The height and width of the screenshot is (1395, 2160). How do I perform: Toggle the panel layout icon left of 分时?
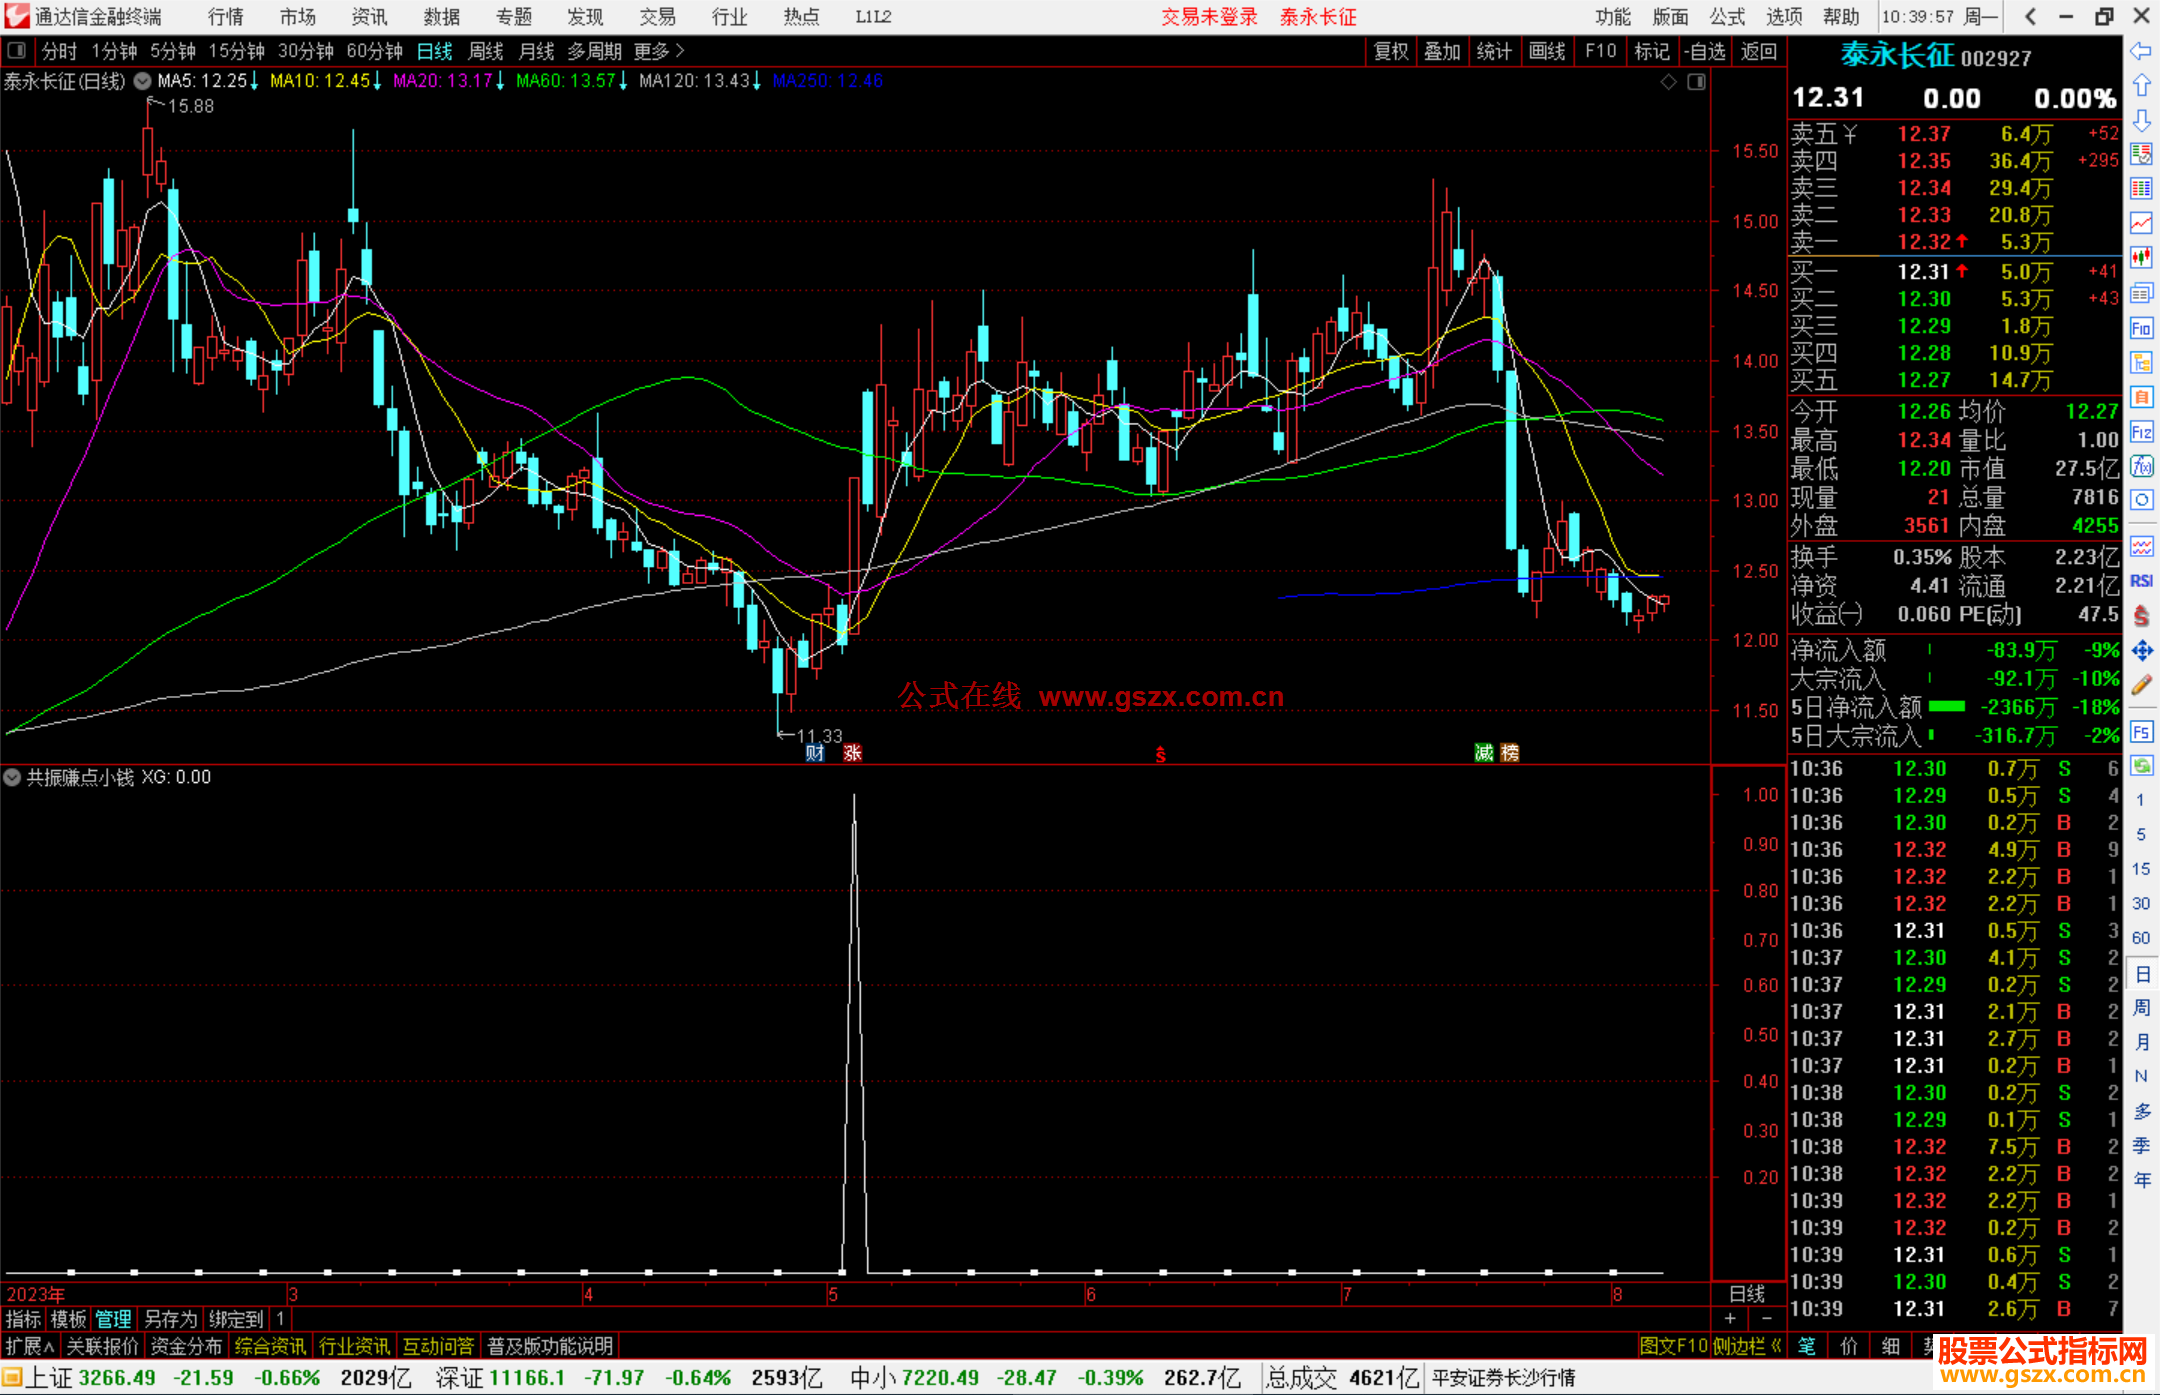pyautogui.click(x=16, y=50)
